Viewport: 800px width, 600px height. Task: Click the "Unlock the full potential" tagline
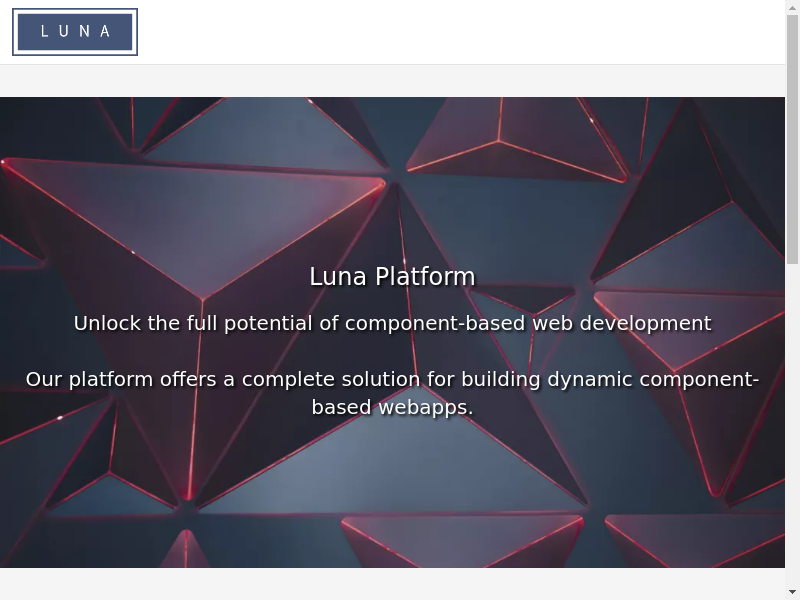coord(392,323)
